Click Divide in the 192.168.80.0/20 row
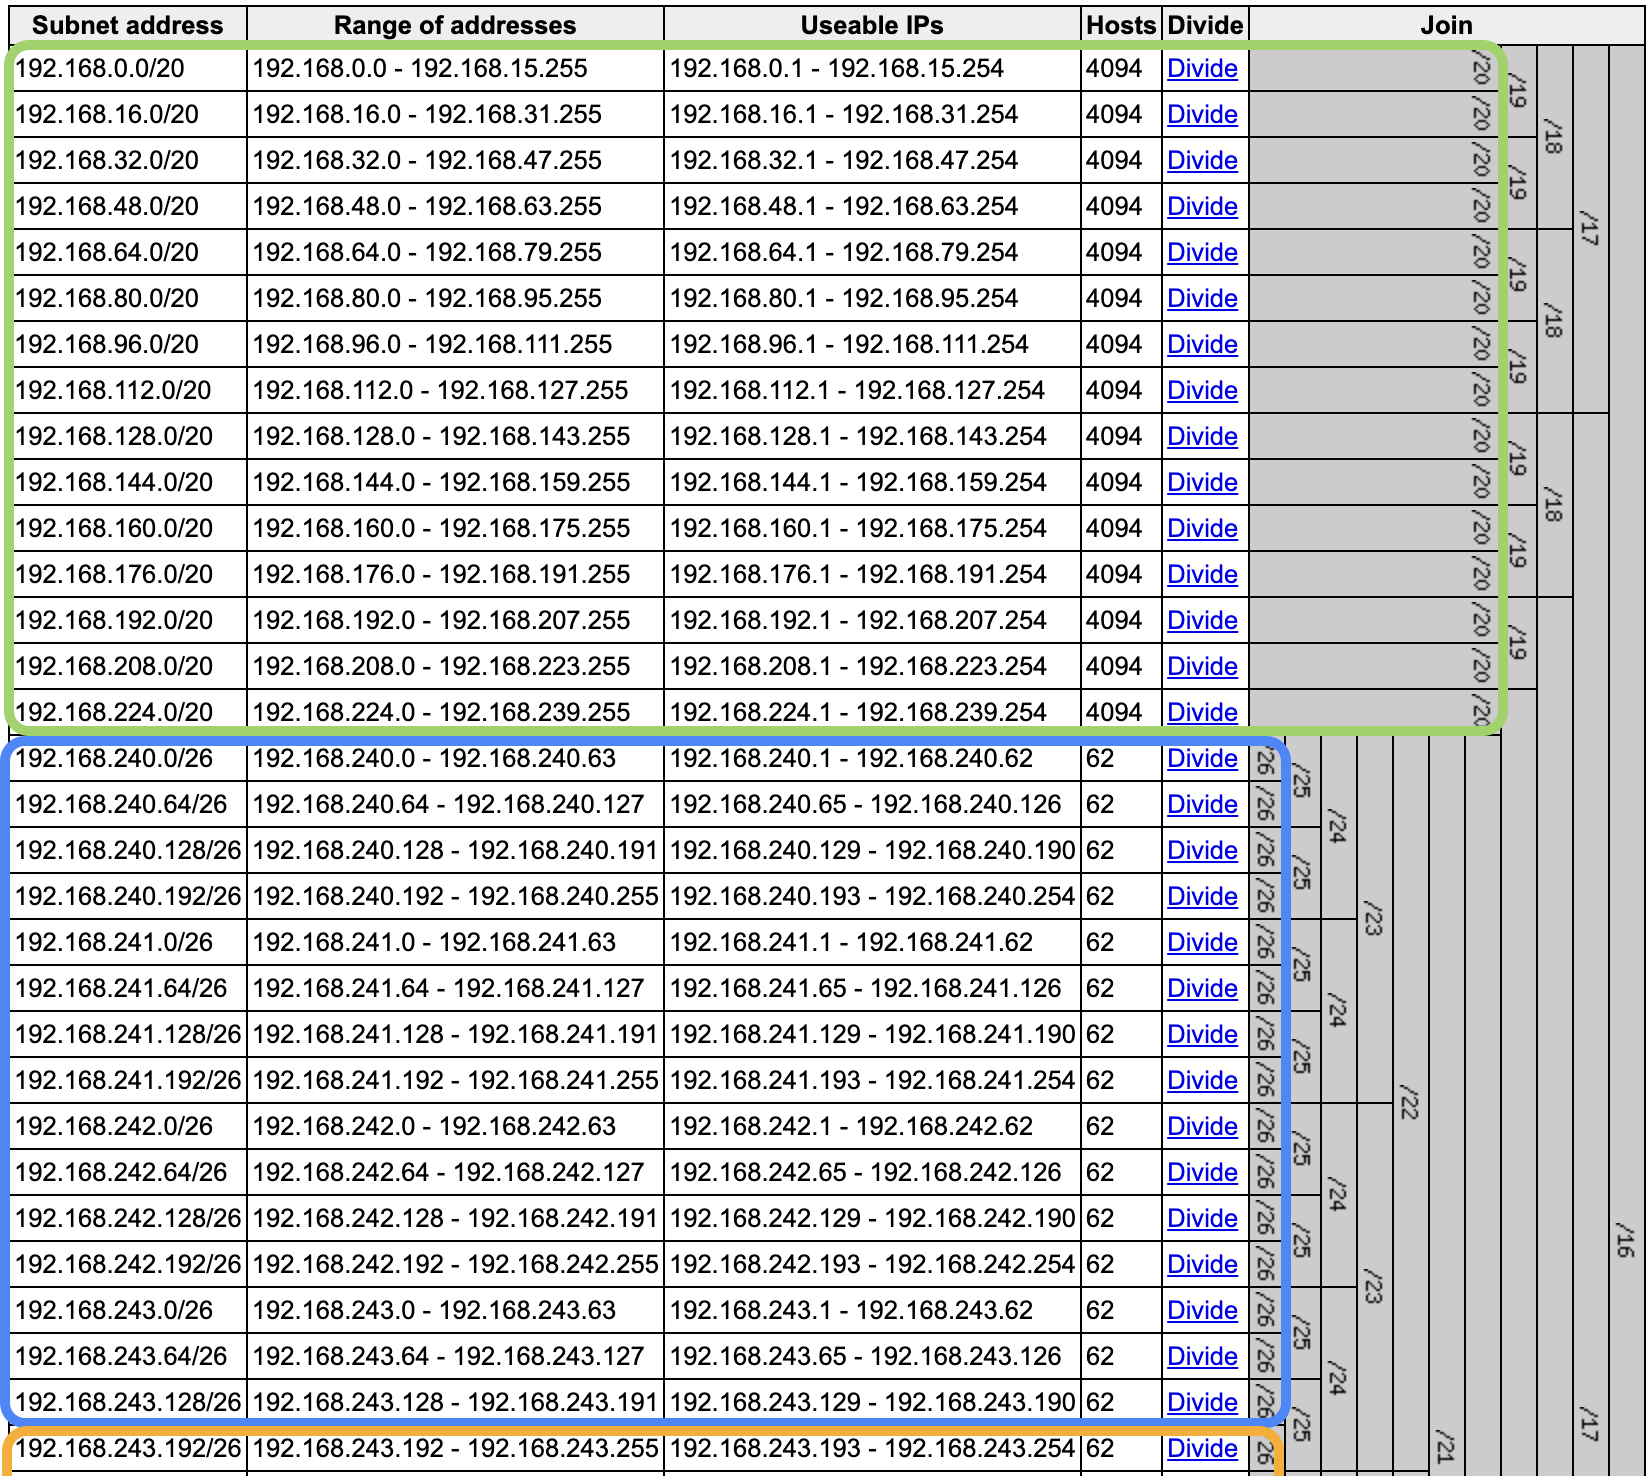 [x=1202, y=298]
